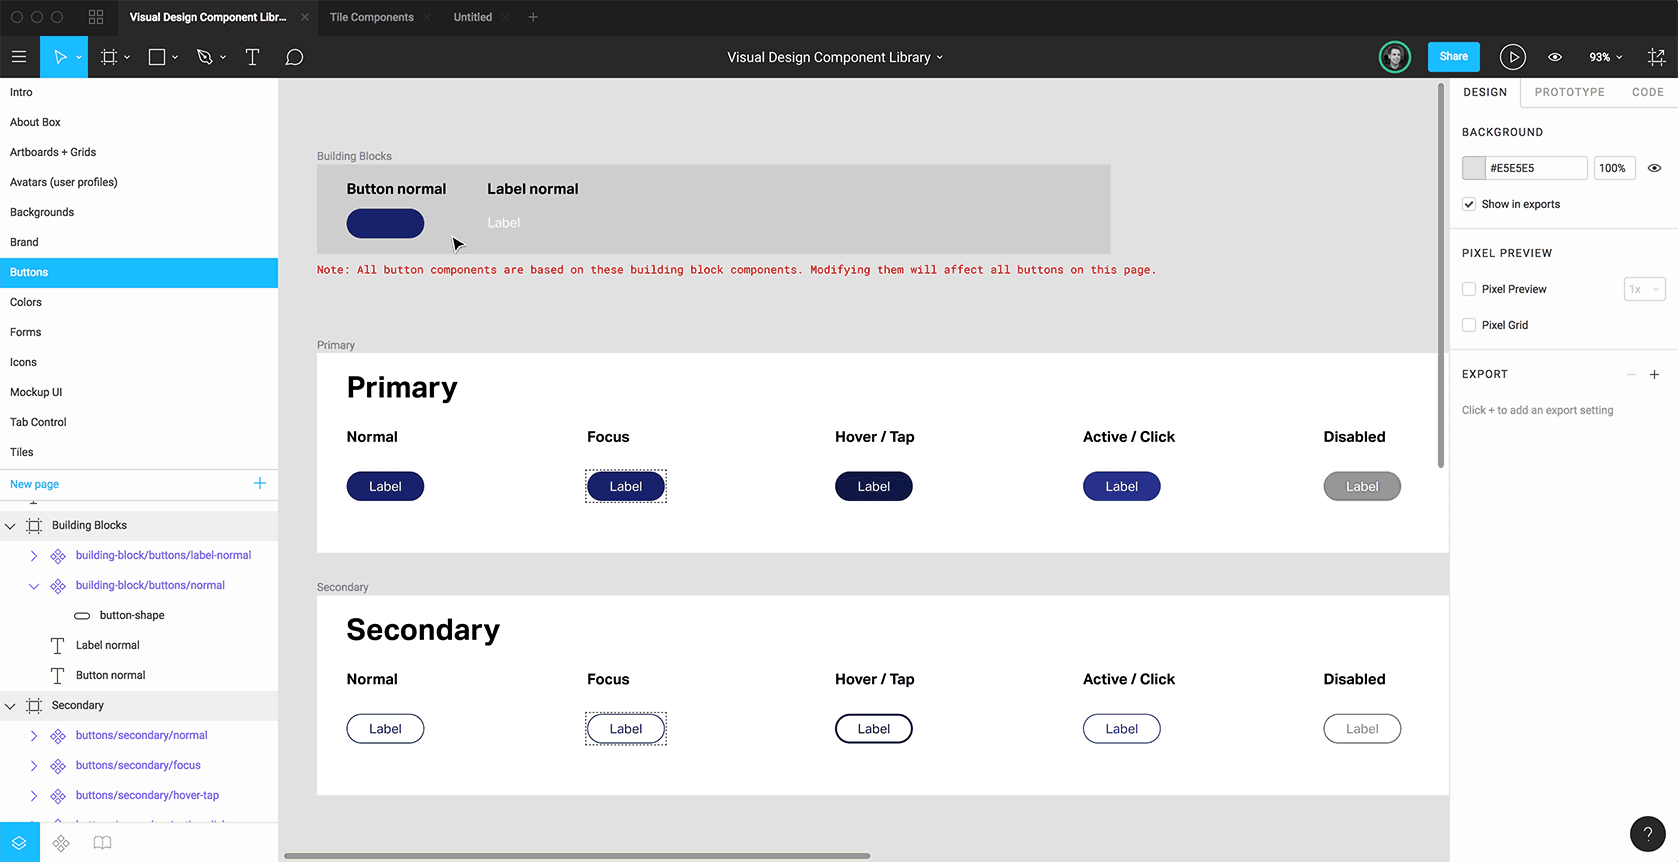Open shape tools dropdown arrow
Screen dimensions: 1678x862
click(x=175, y=58)
